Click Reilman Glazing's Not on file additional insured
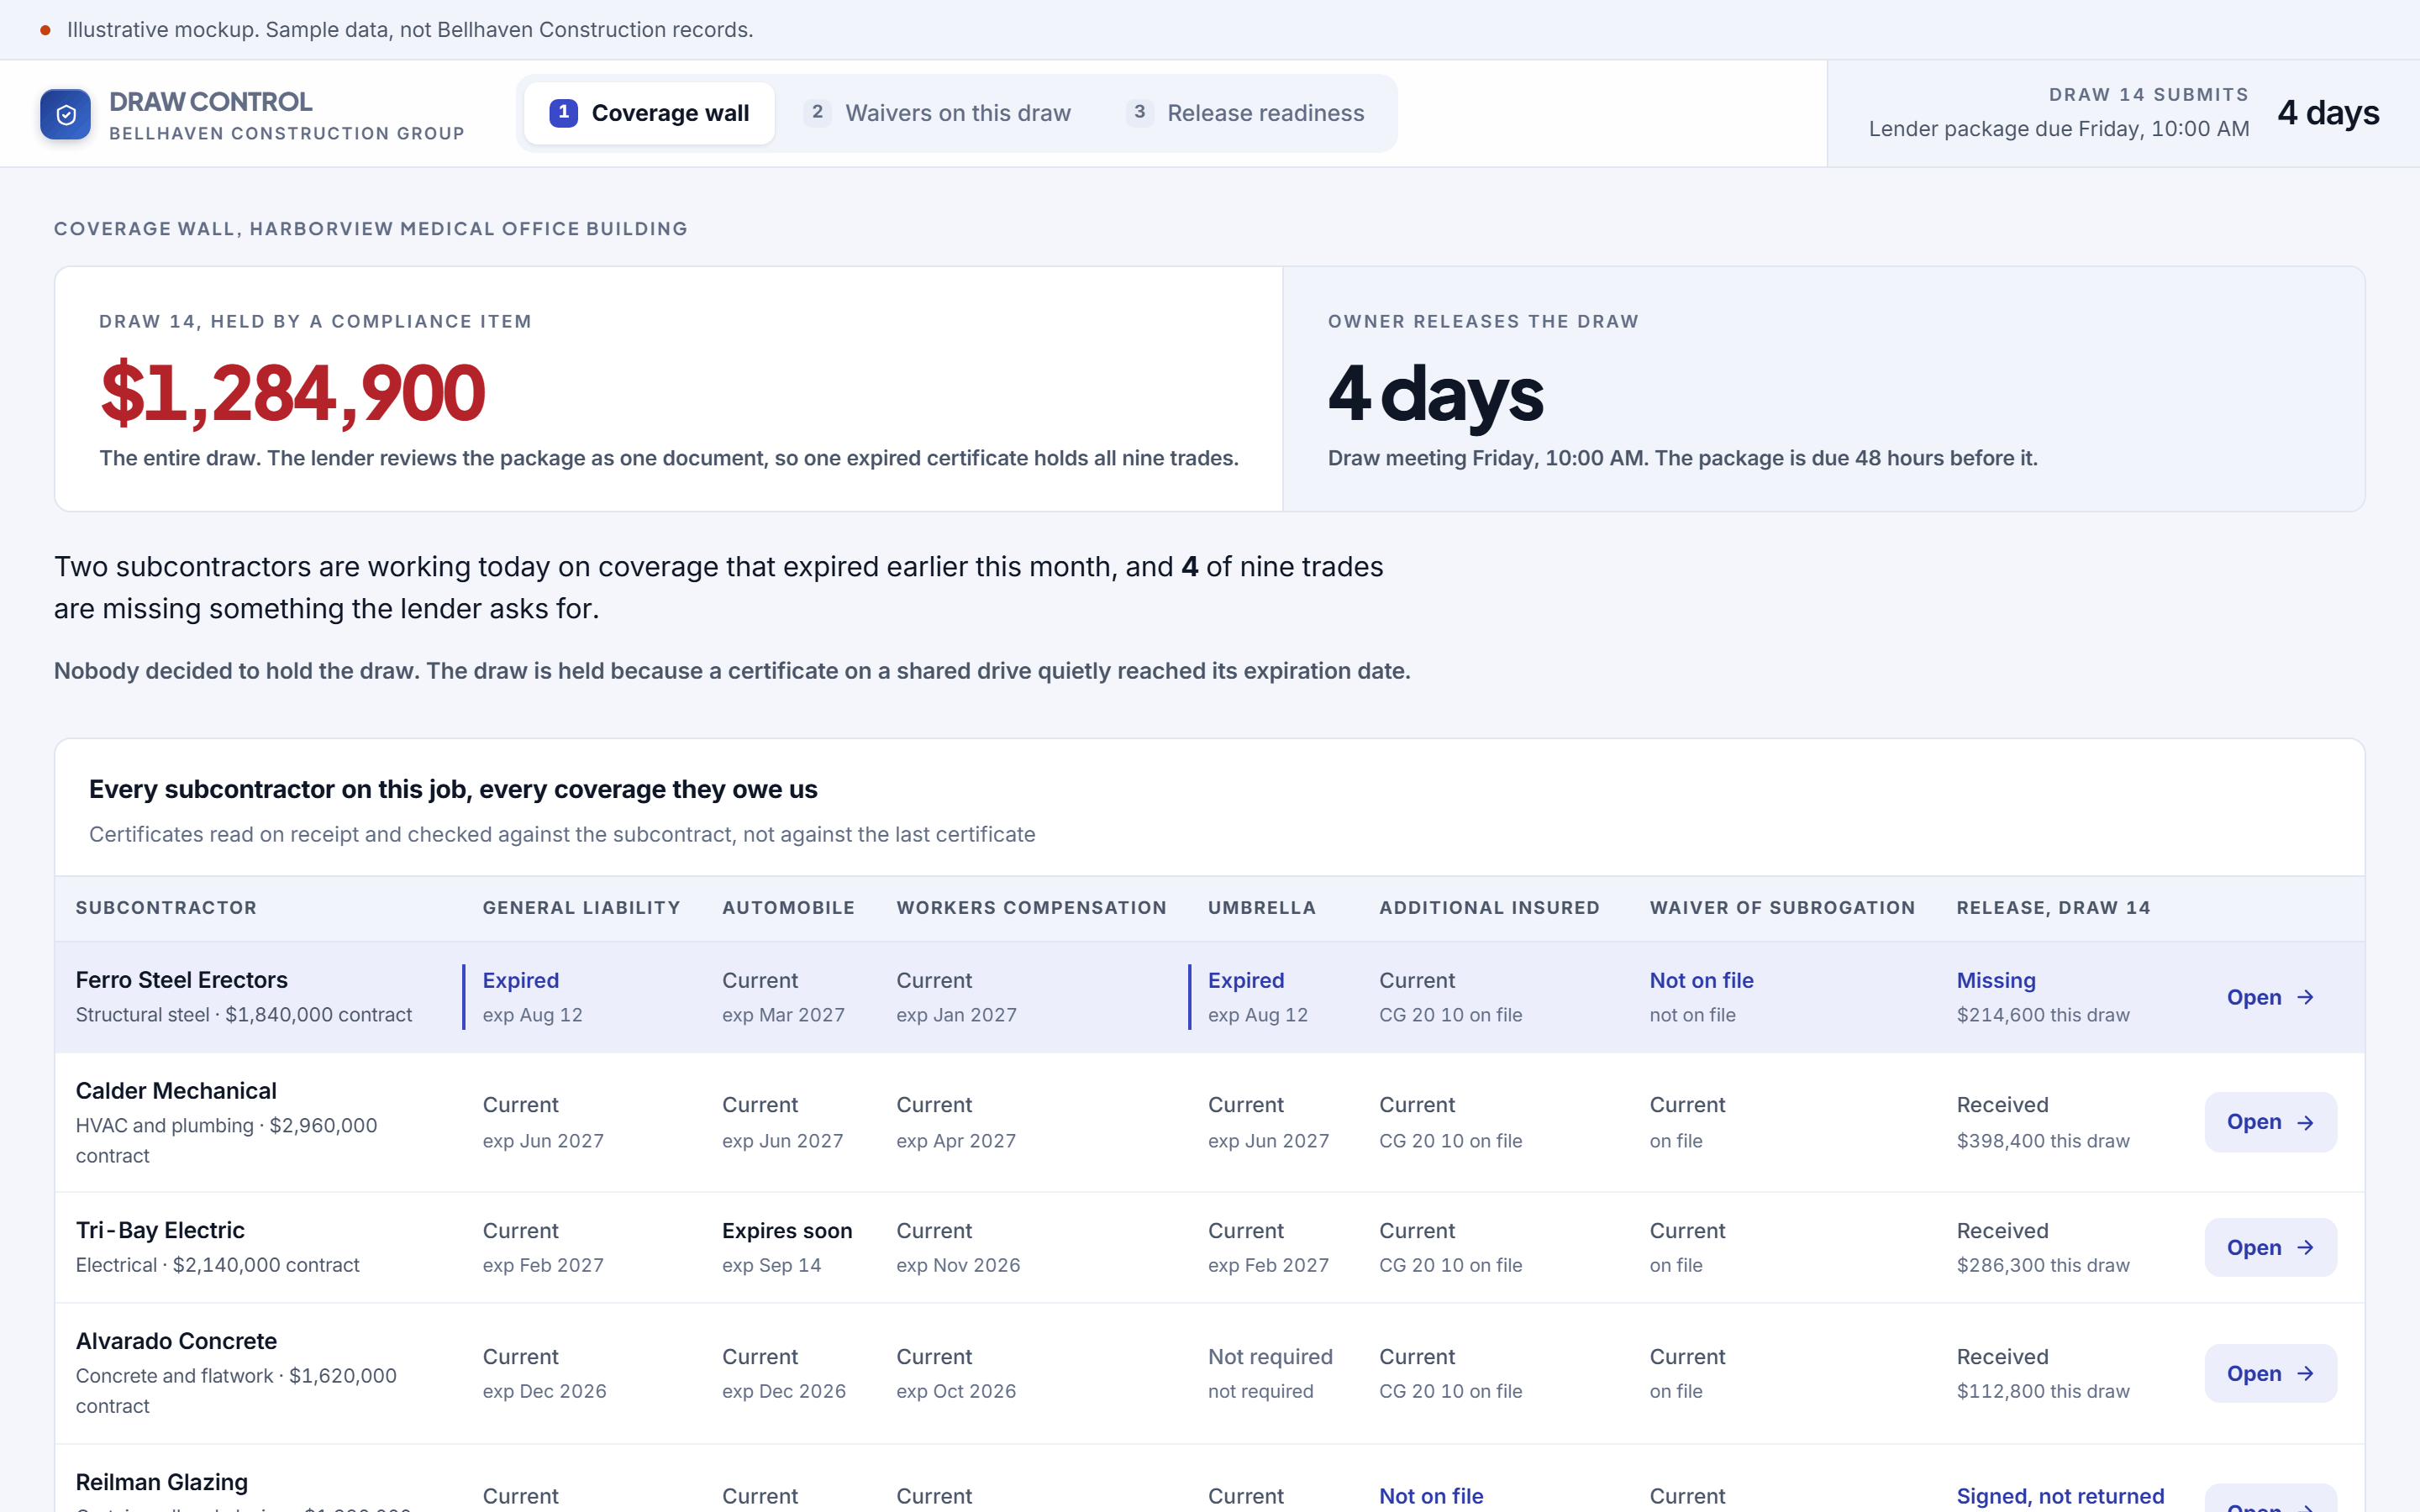 [x=1431, y=1496]
